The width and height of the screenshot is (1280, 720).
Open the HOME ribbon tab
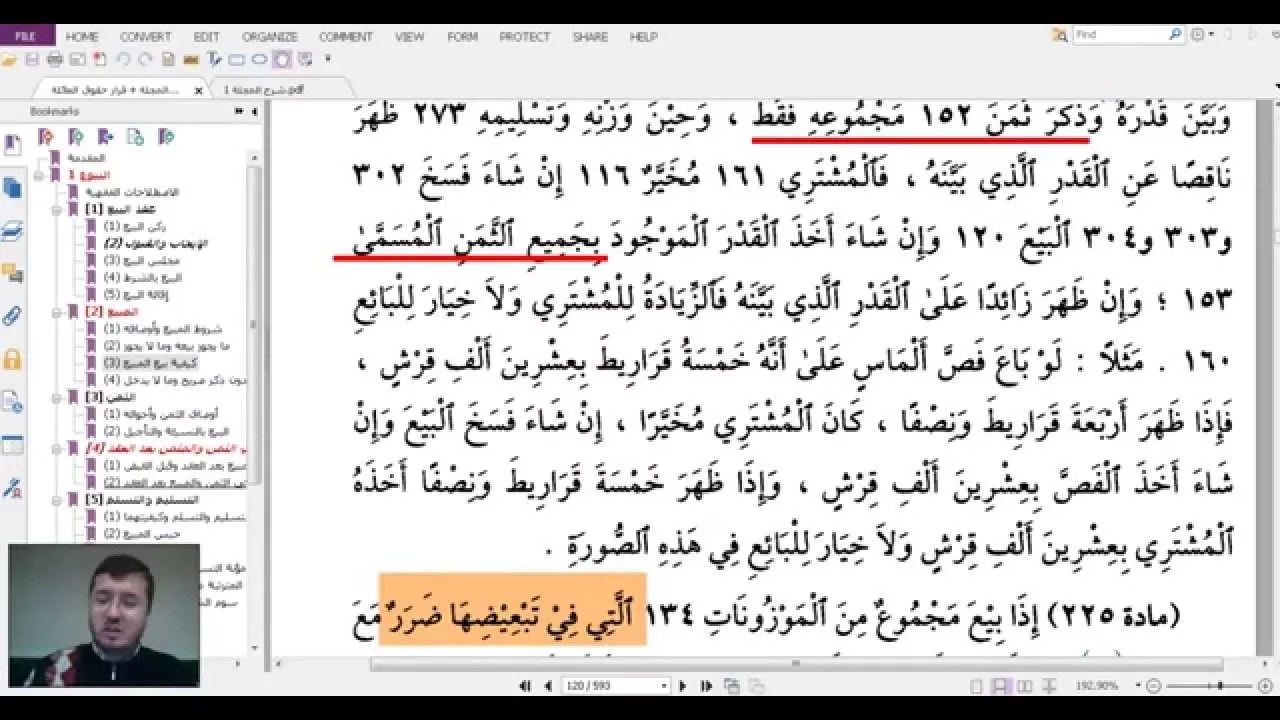82,36
